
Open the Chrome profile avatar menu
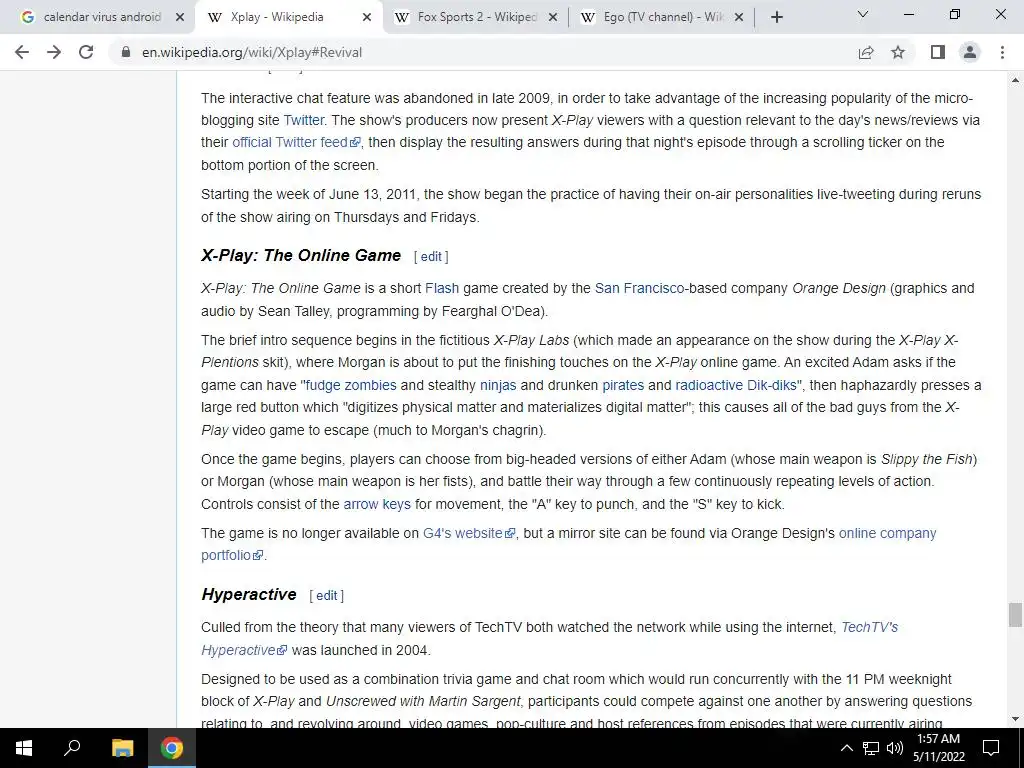point(970,52)
